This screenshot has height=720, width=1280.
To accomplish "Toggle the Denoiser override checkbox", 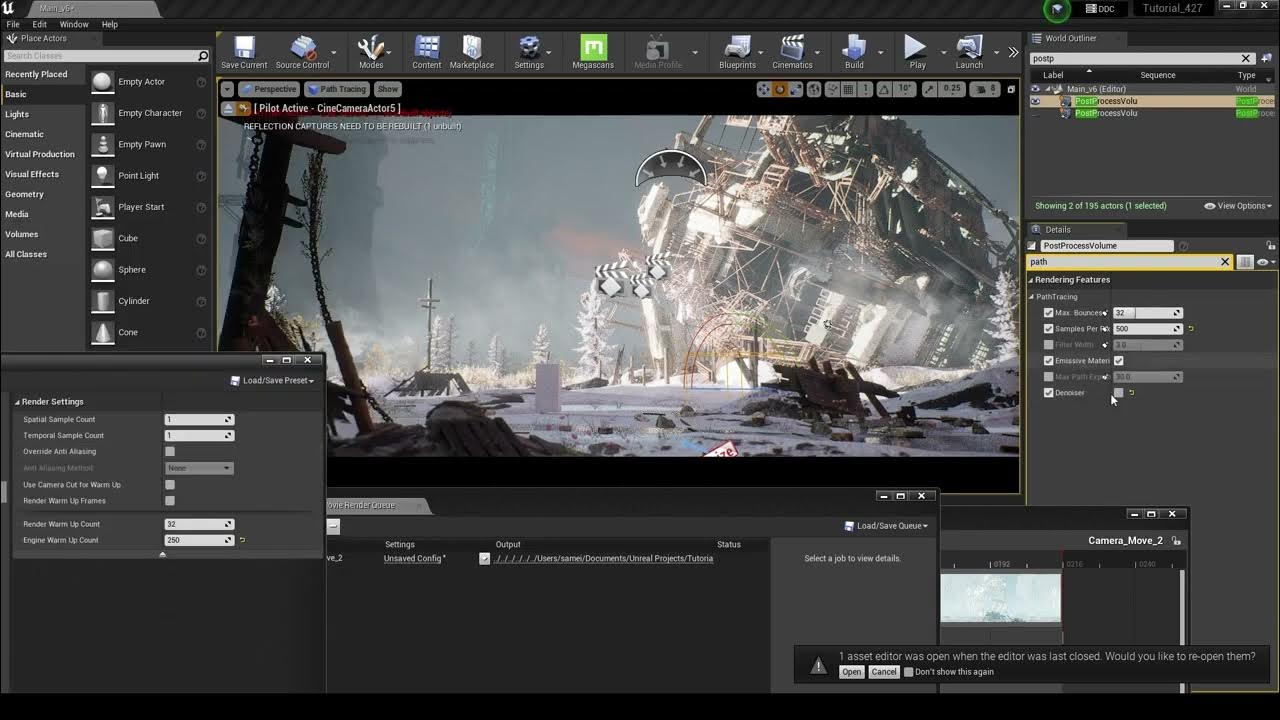I will coord(1048,393).
